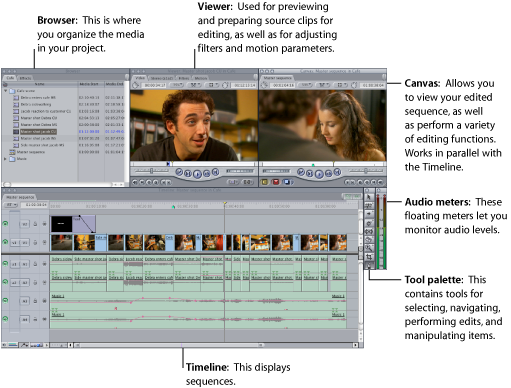Viewport: 511px width, 388px height.
Task: Select the Roll edit tool
Action: pos(369,223)
